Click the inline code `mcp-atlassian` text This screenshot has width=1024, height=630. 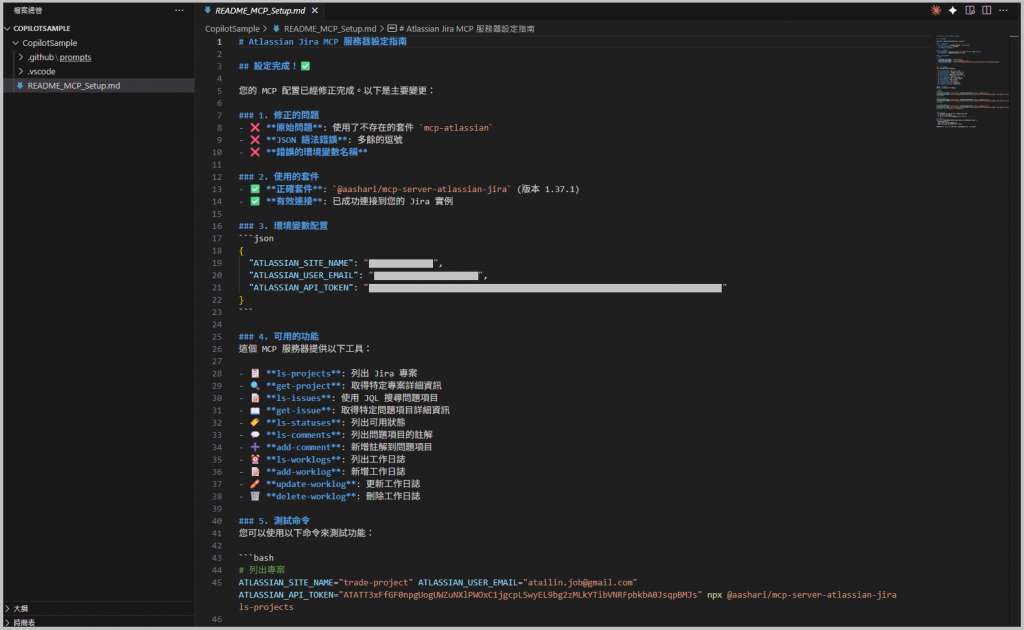[456, 128]
